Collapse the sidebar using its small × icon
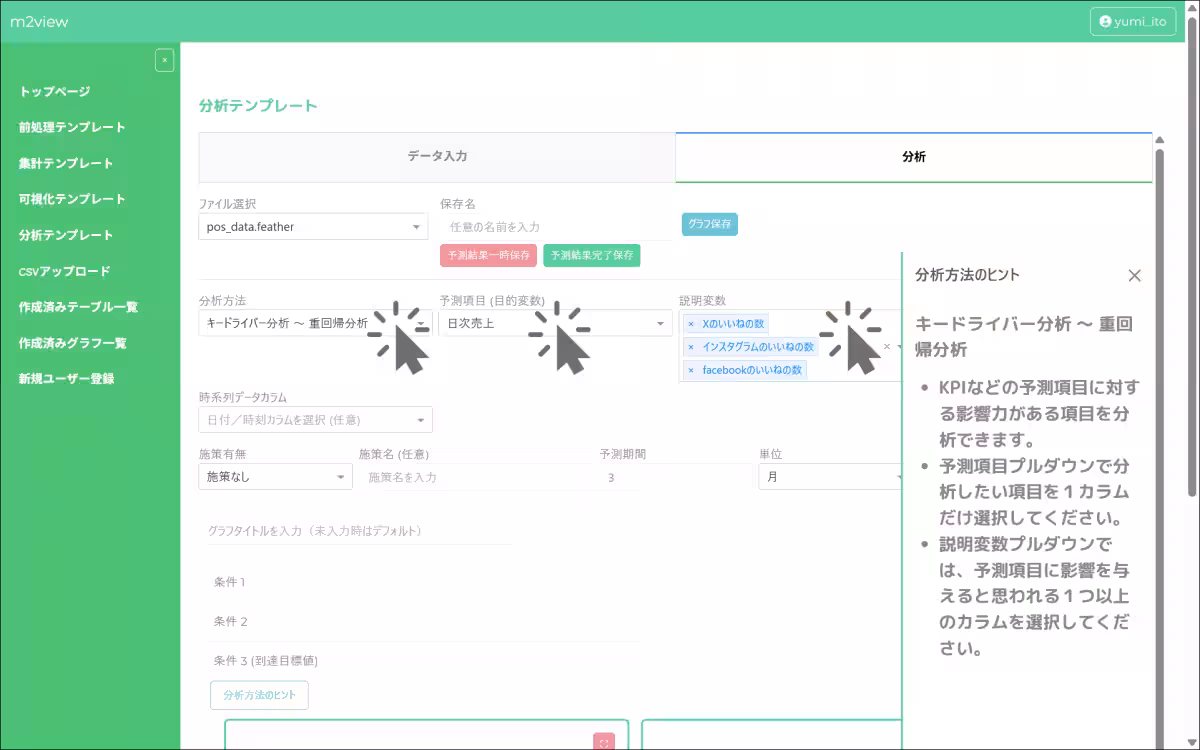This screenshot has height=750, width=1200. (165, 60)
